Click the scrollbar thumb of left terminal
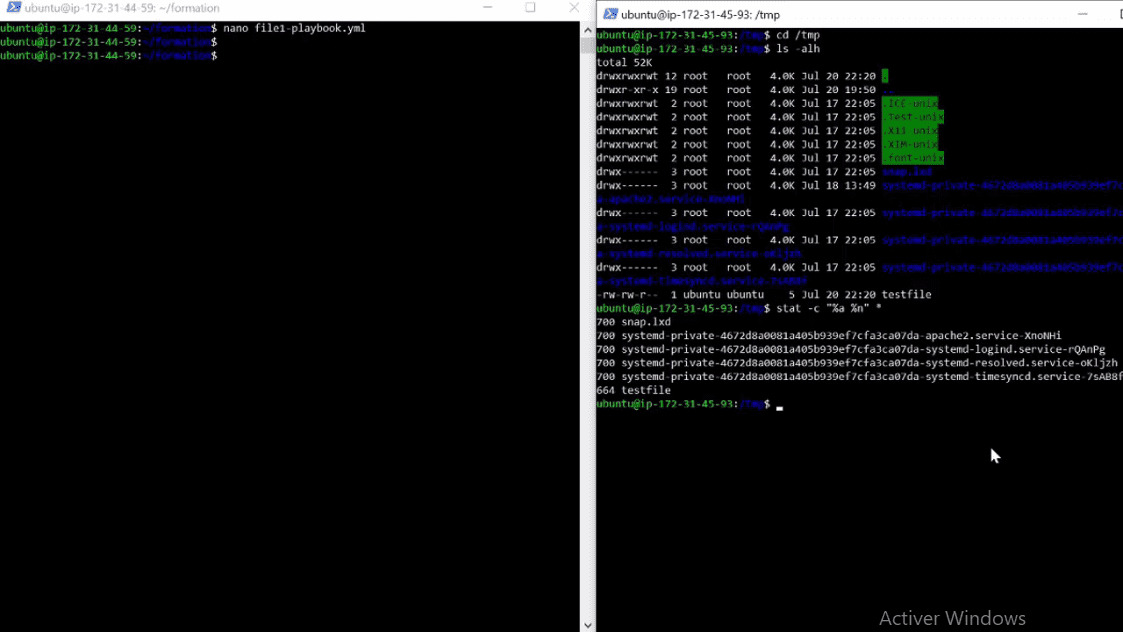Screen dimensions: 1123x632 588,45
